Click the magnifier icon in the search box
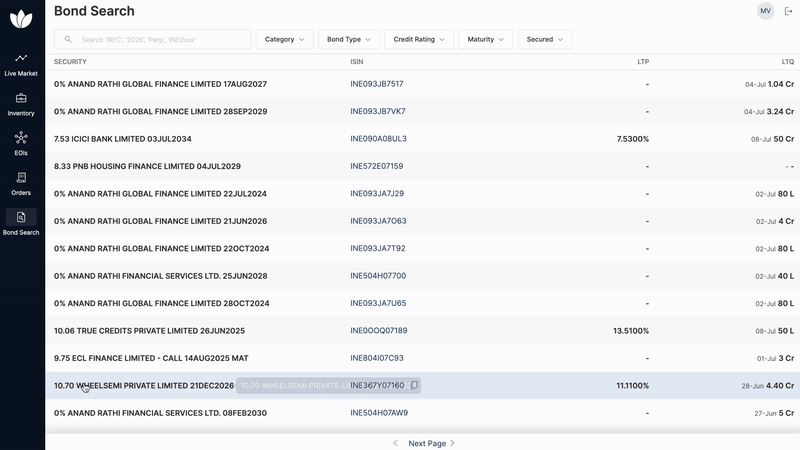The width and height of the screenshot is (800, 450). click(68, 39)
